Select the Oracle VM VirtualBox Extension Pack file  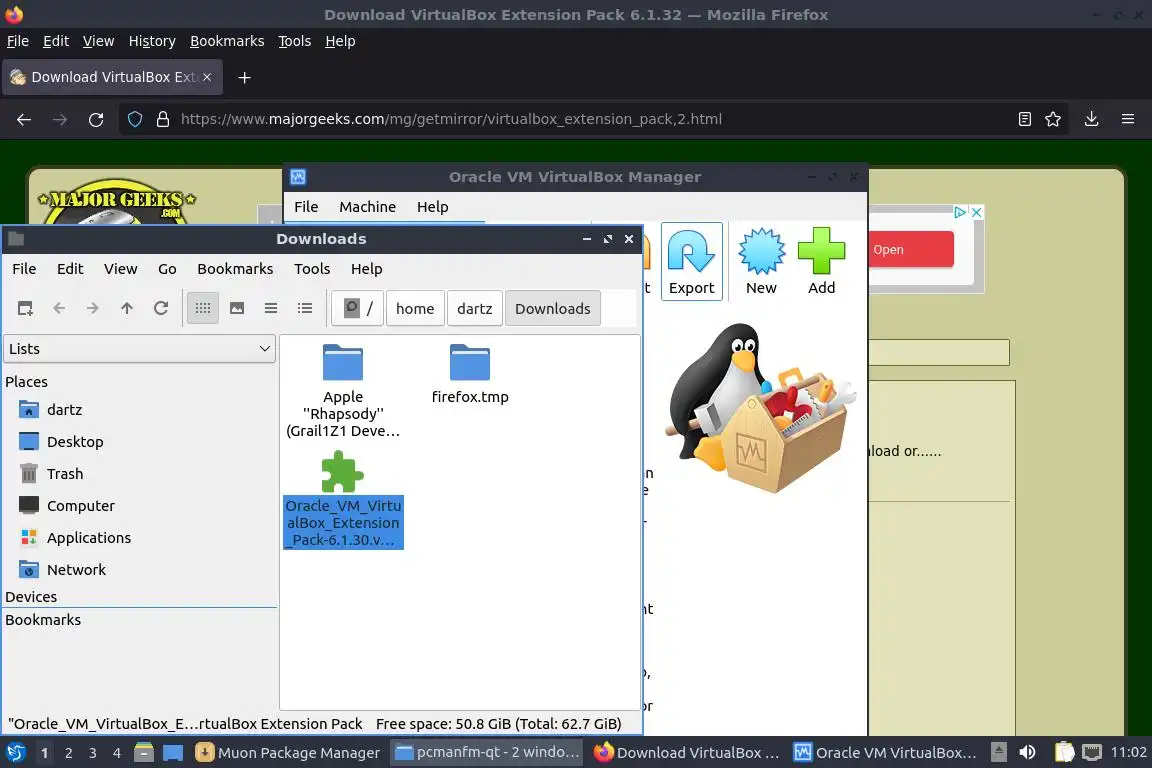[343, 499]
